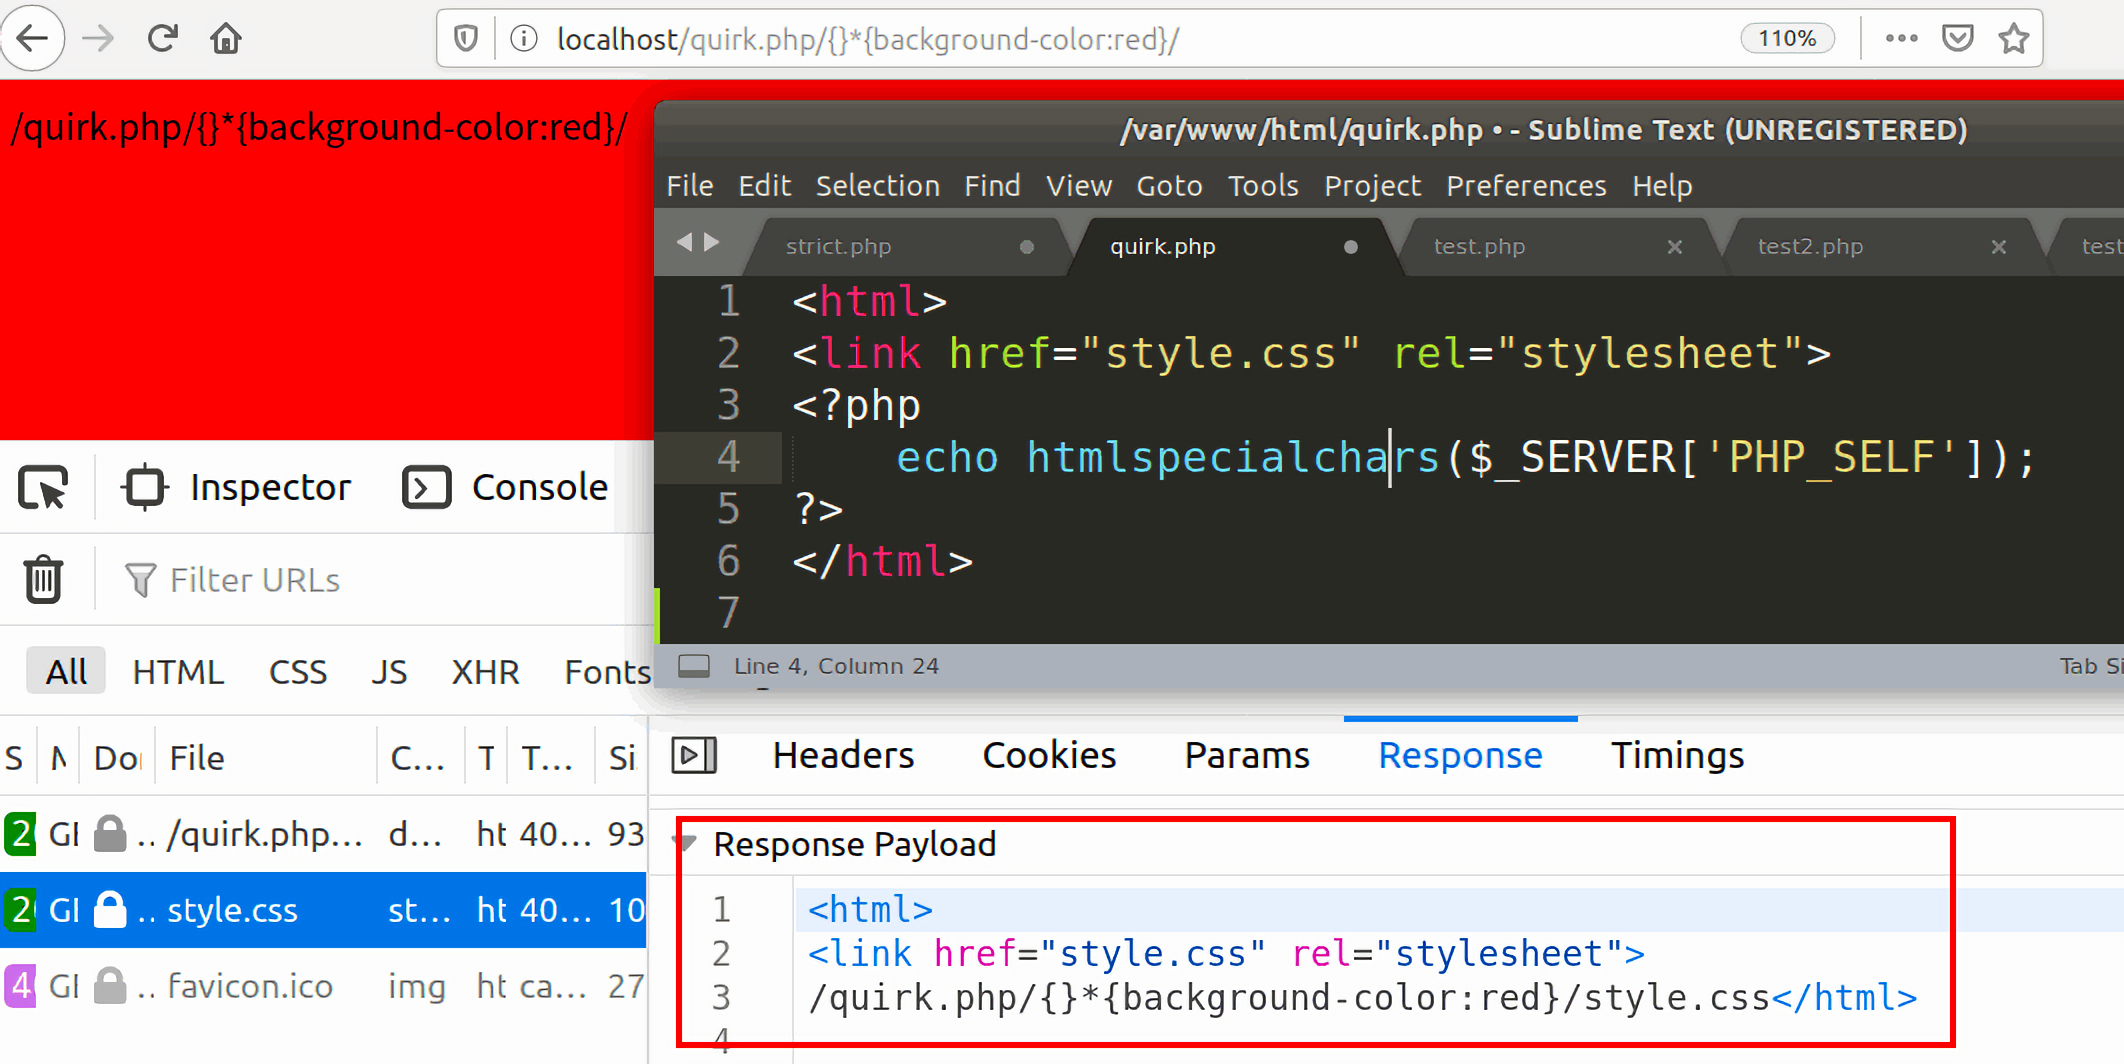Viewport: 2124px width, 1064px height.
Task: Open the Headers tab
Action: pos(843,756)
